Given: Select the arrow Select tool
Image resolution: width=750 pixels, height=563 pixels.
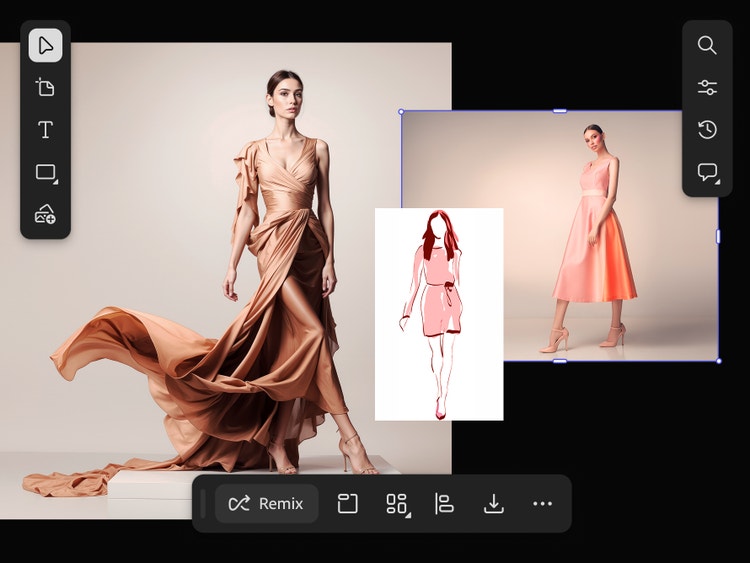Looking at the screenshot, I should coord(45,45).
